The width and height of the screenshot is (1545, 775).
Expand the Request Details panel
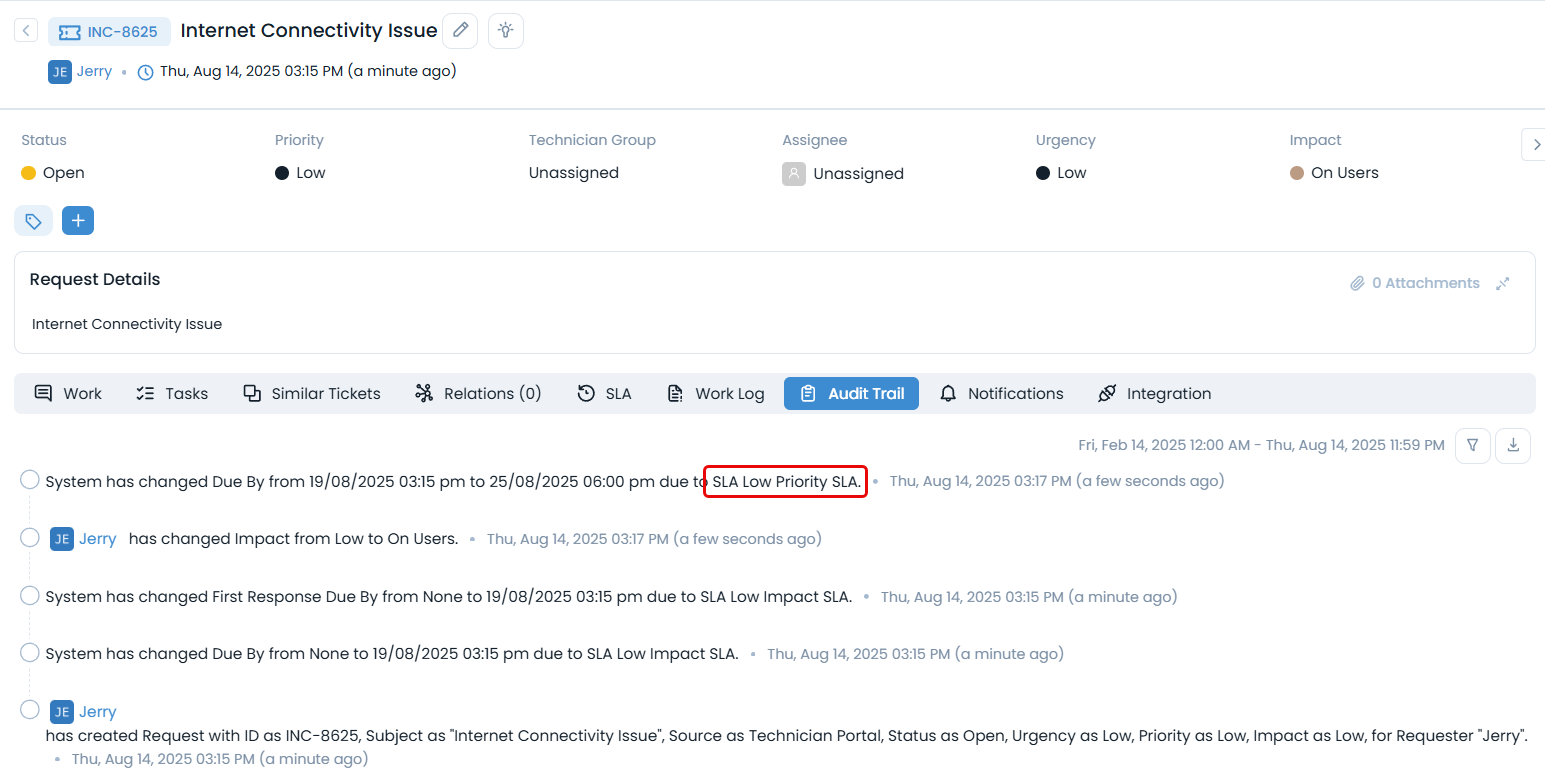[x=1502, y=284]
